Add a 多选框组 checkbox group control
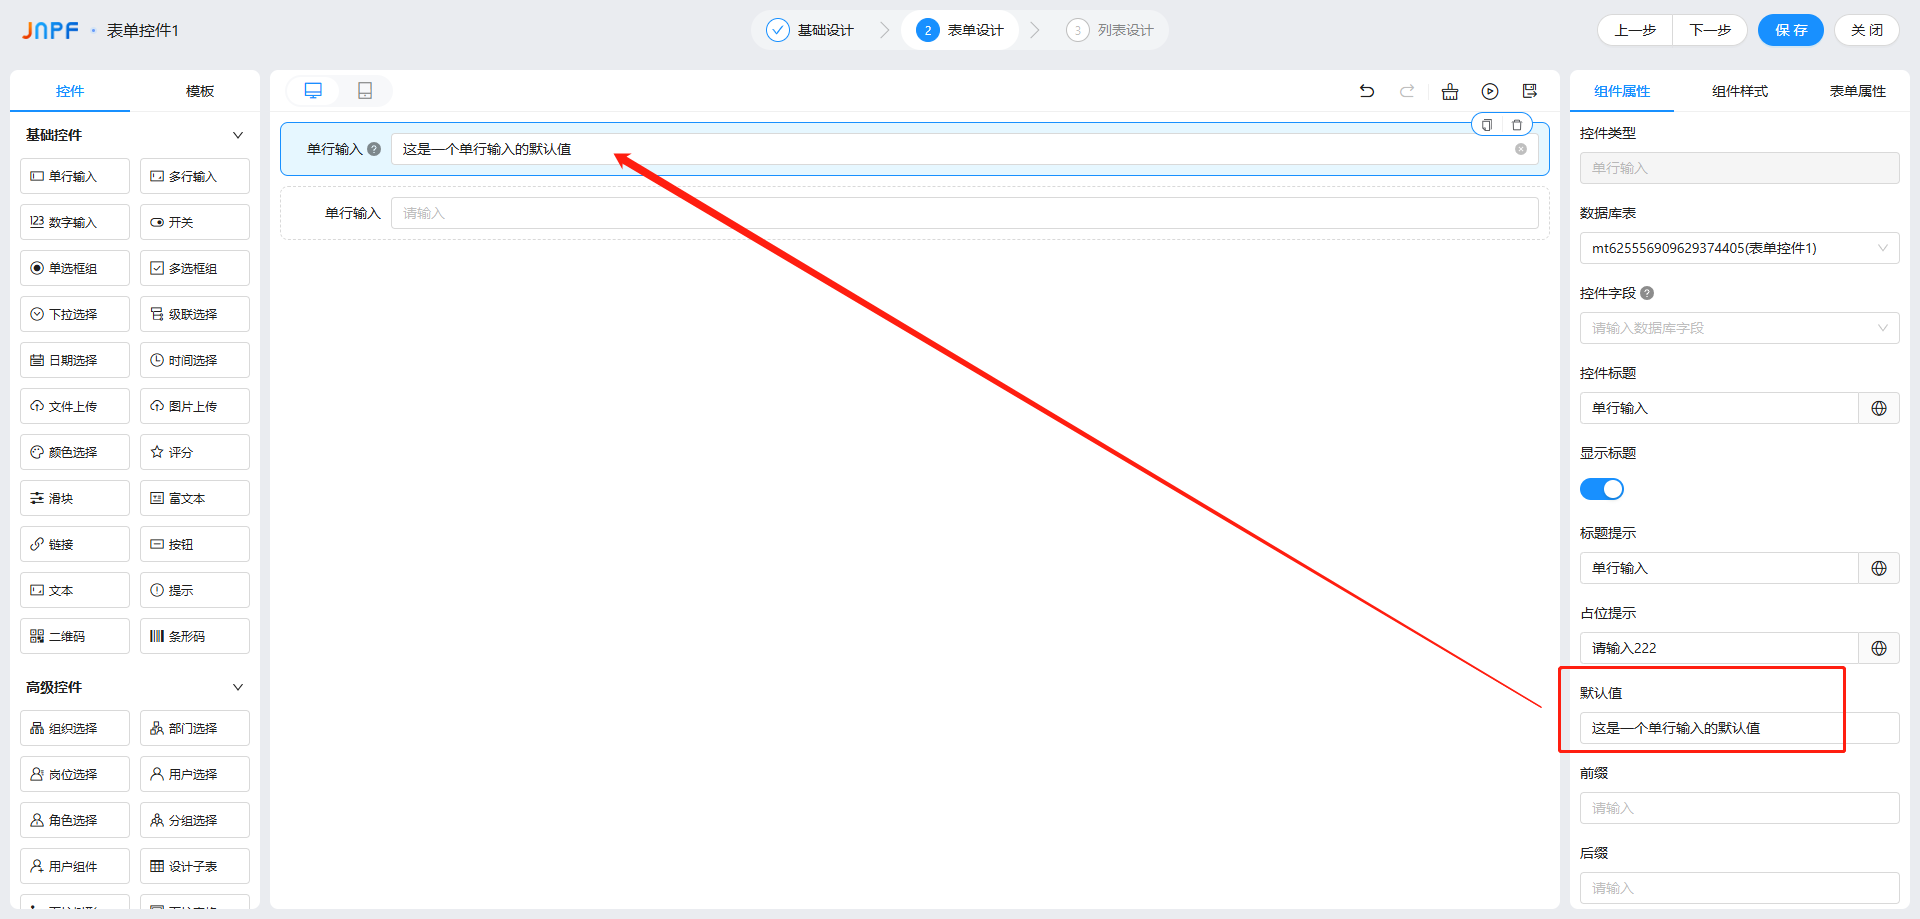The image size is (1920, 919). (x=195, y=268)
